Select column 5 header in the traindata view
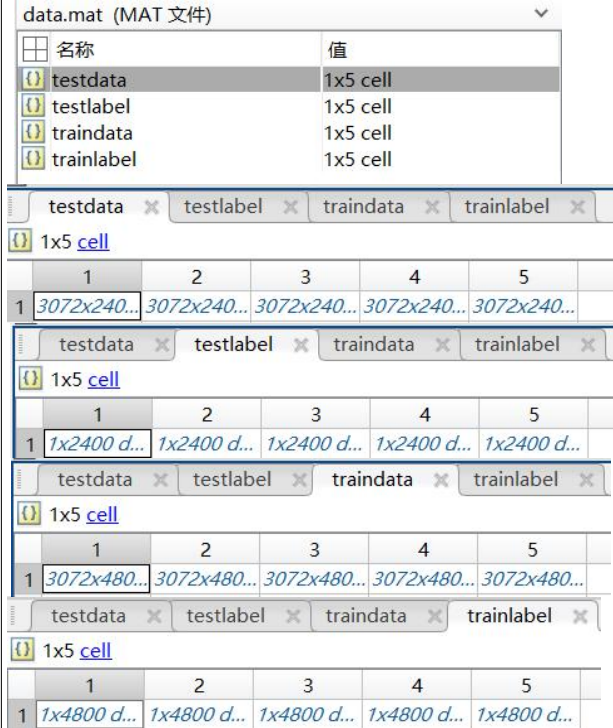 (531, 549)
